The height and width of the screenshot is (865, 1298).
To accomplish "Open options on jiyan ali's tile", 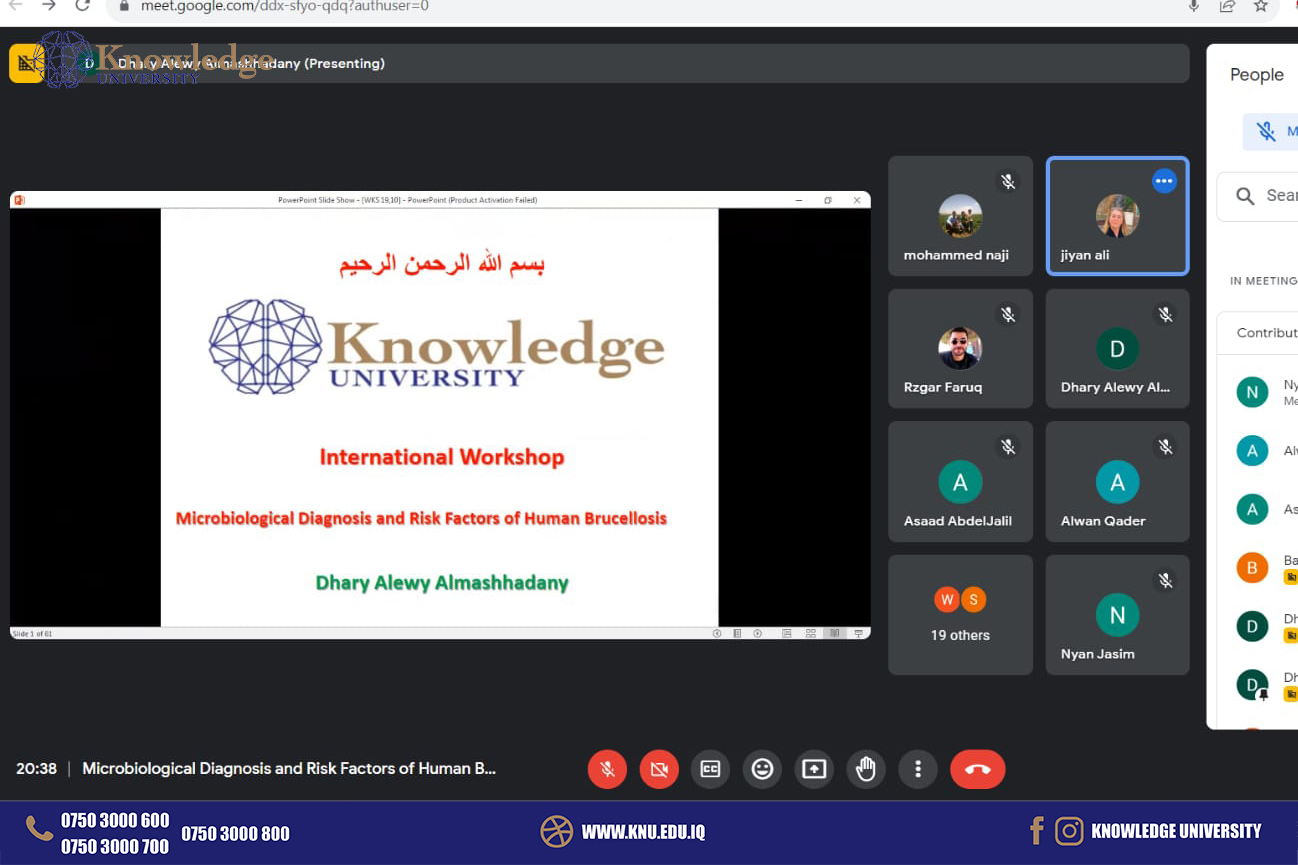I will [1164, 181].
